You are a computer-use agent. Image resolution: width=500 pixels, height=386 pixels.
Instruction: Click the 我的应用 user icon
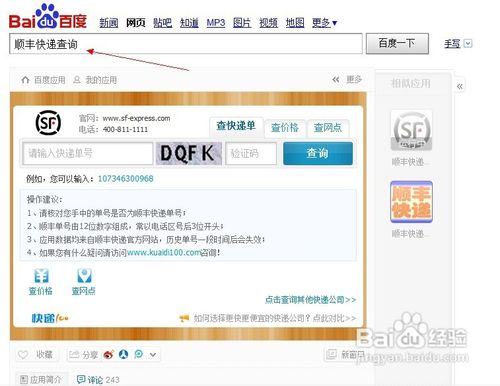coord(77,80)
